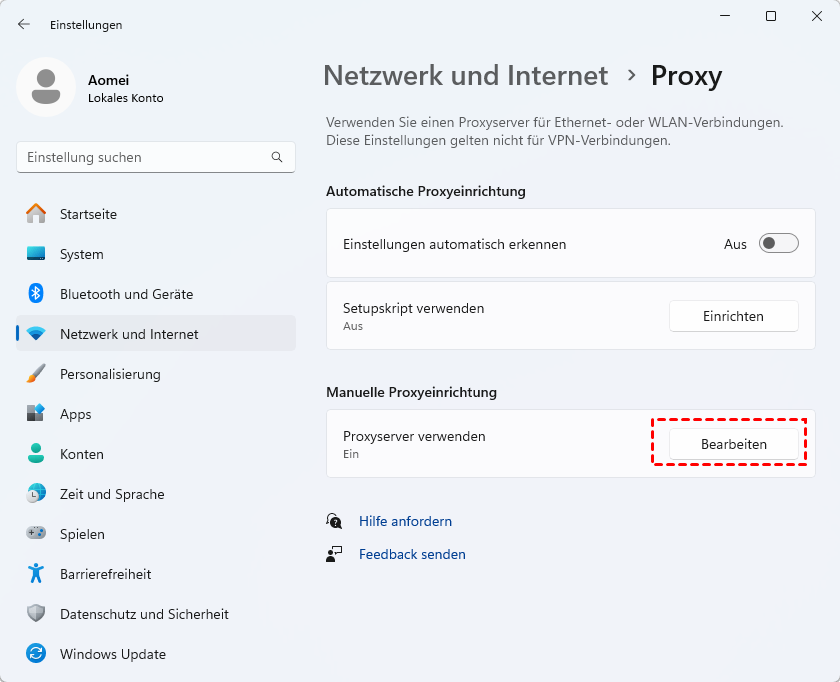Click the Einstellung suchen search field
This screenshot has height=682, width=840.
pyautogui.click(x=145, y=157)
